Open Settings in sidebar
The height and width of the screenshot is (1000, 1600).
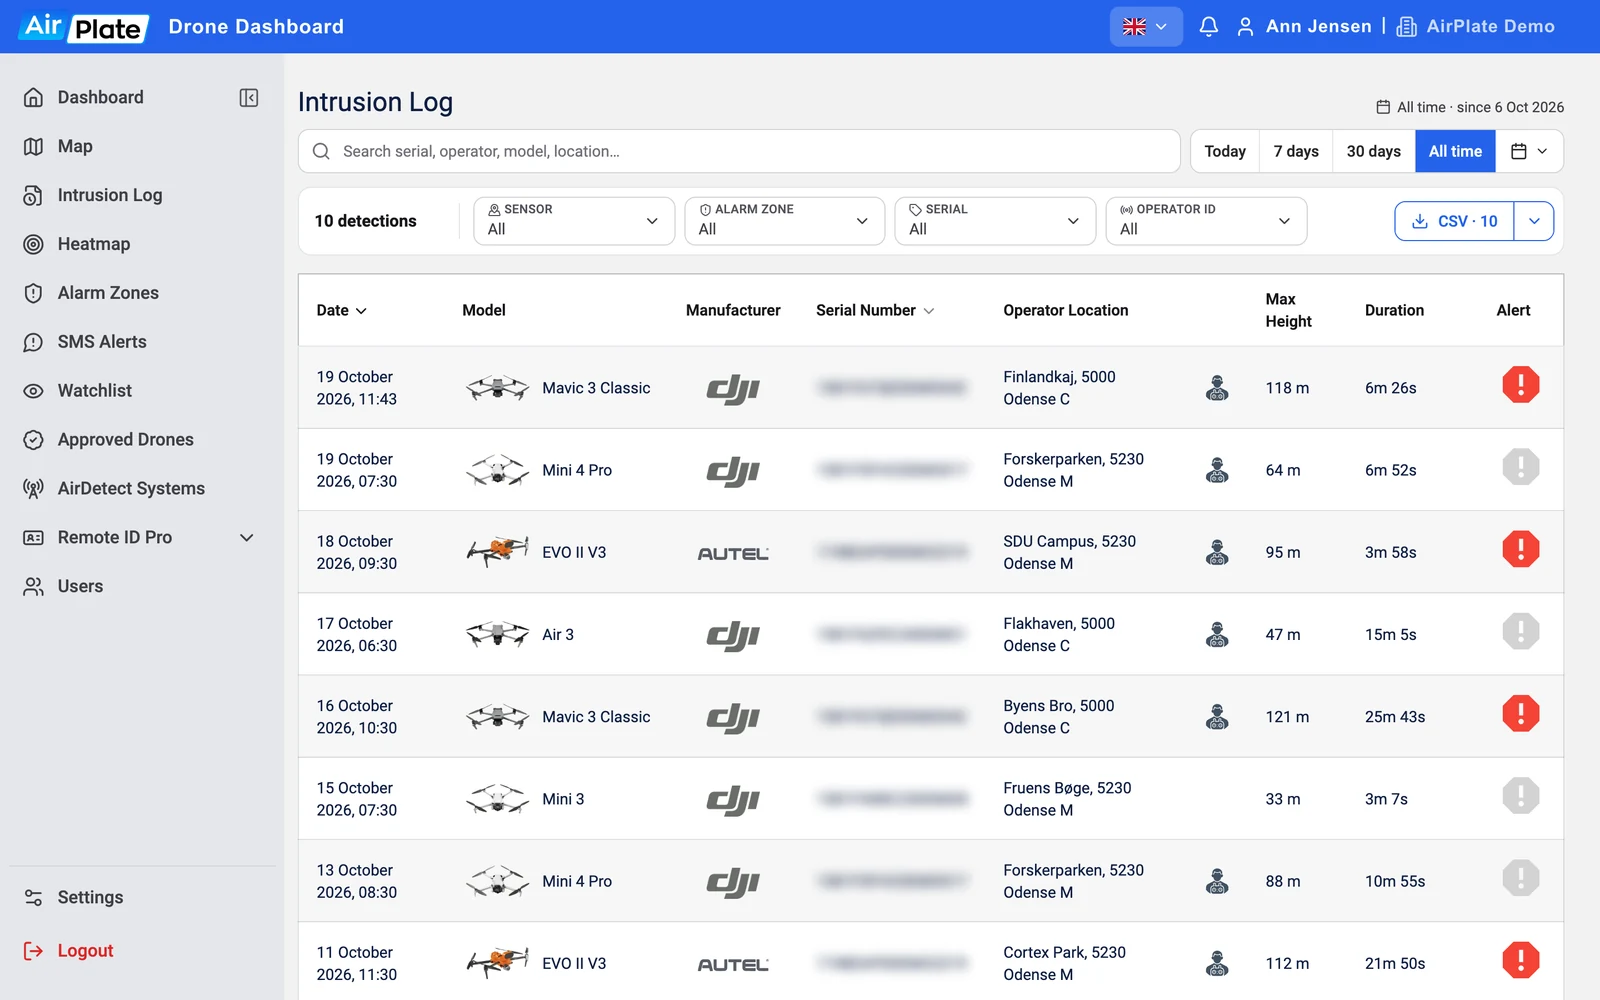pyautogui.click(x=90, y=898)
